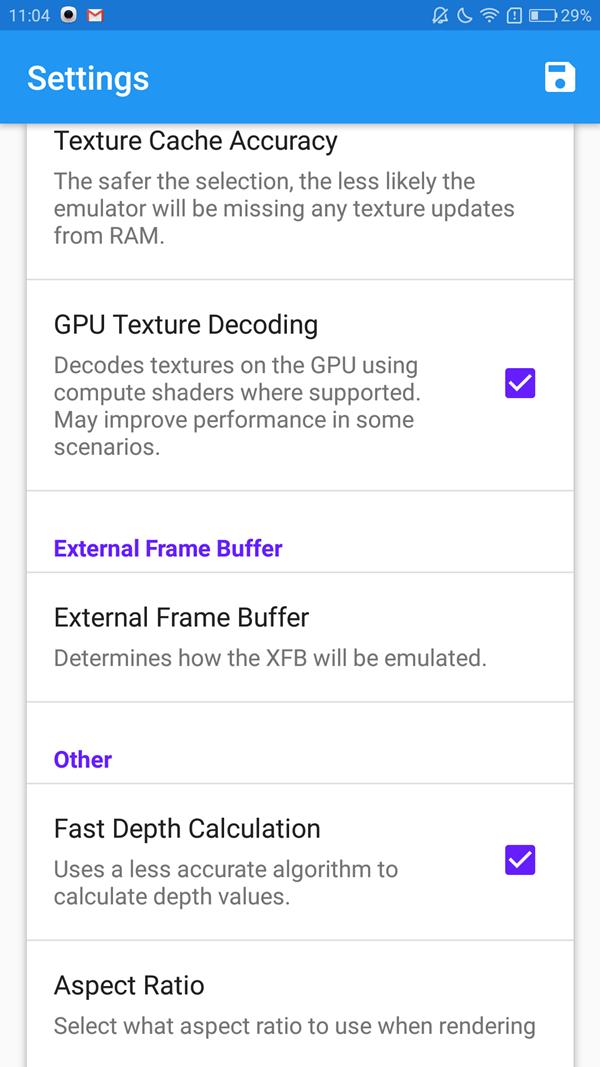
Task: Disable the Fast Depth Calculation checkbox
Action: pyautogui.click(x=520, y=860)
